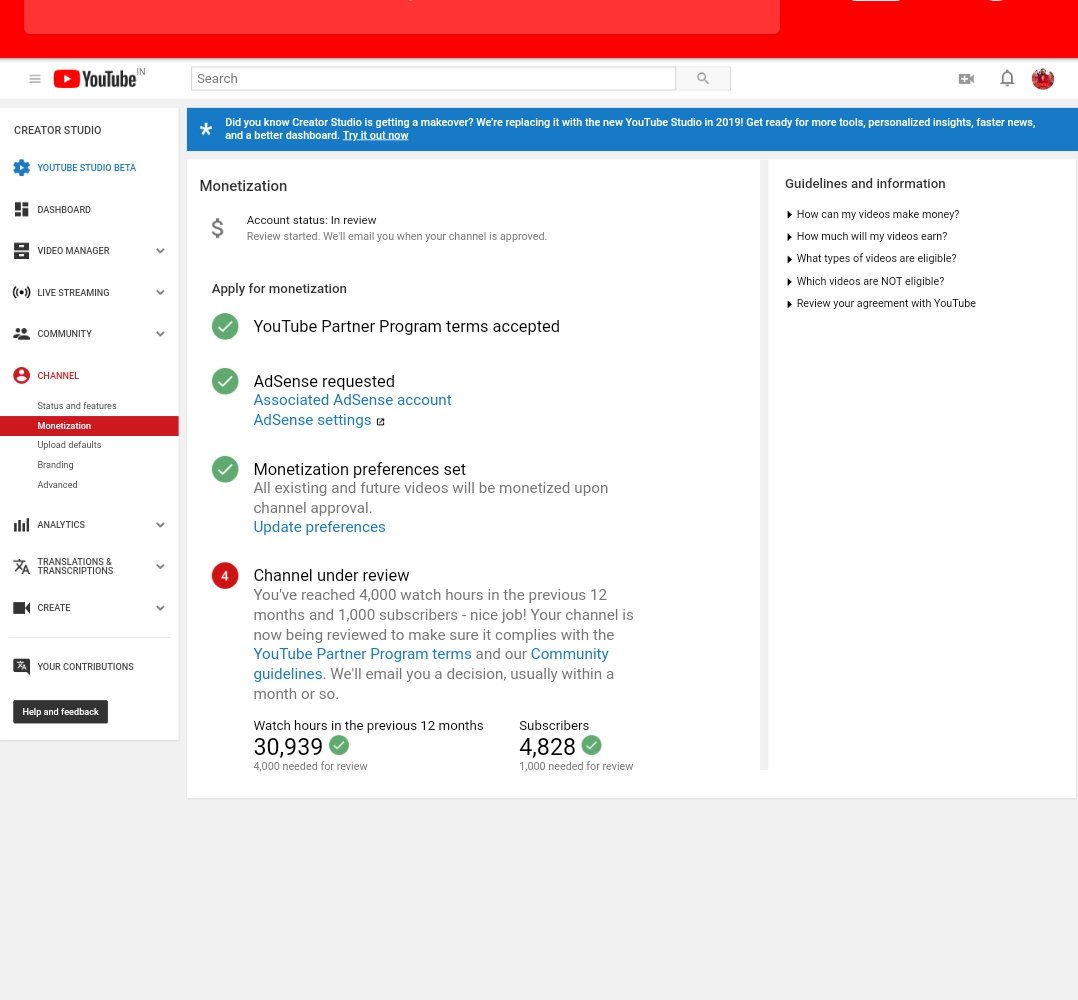Click the green check next to 4,828
The height and width of the screenshot is (1000, 1078).
click(591, 745)
